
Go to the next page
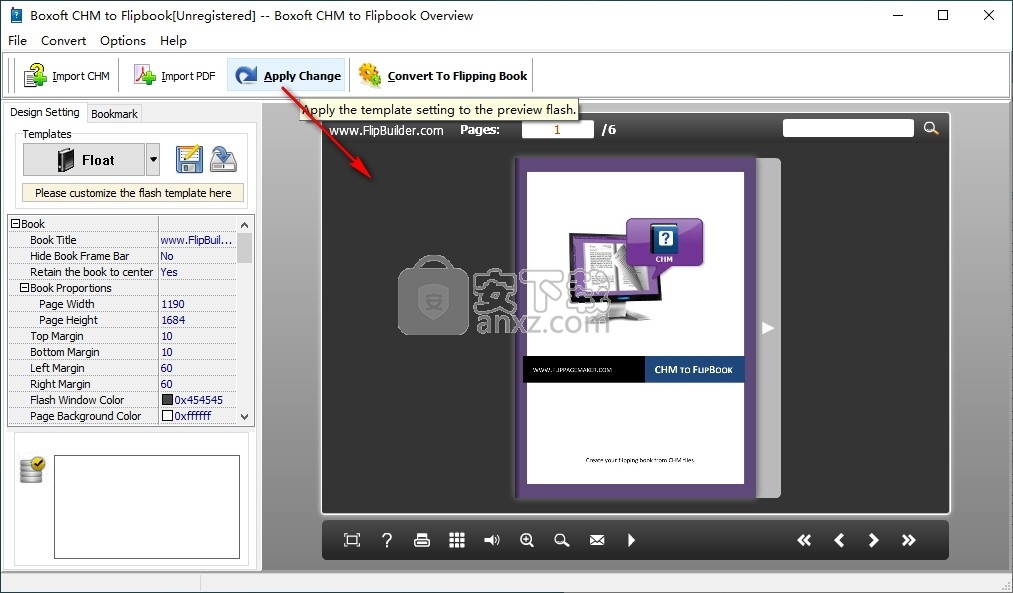click(x=873, y=540)
